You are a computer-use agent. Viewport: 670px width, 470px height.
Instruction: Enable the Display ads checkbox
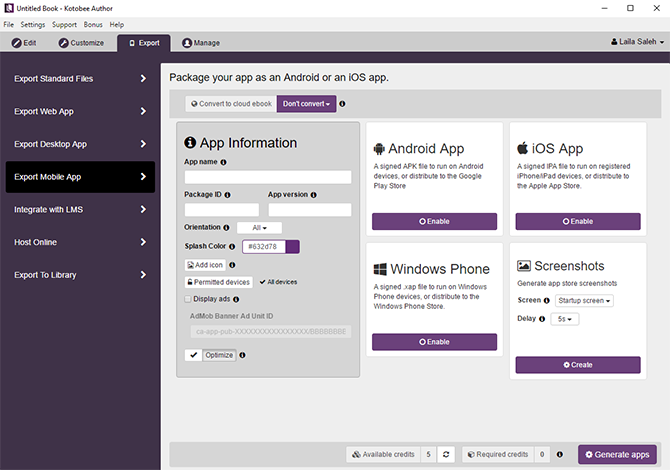pos(189,299)
